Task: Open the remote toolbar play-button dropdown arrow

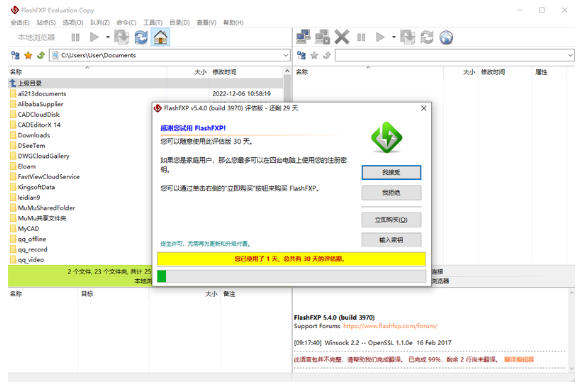Action: (x=393, y=37)
